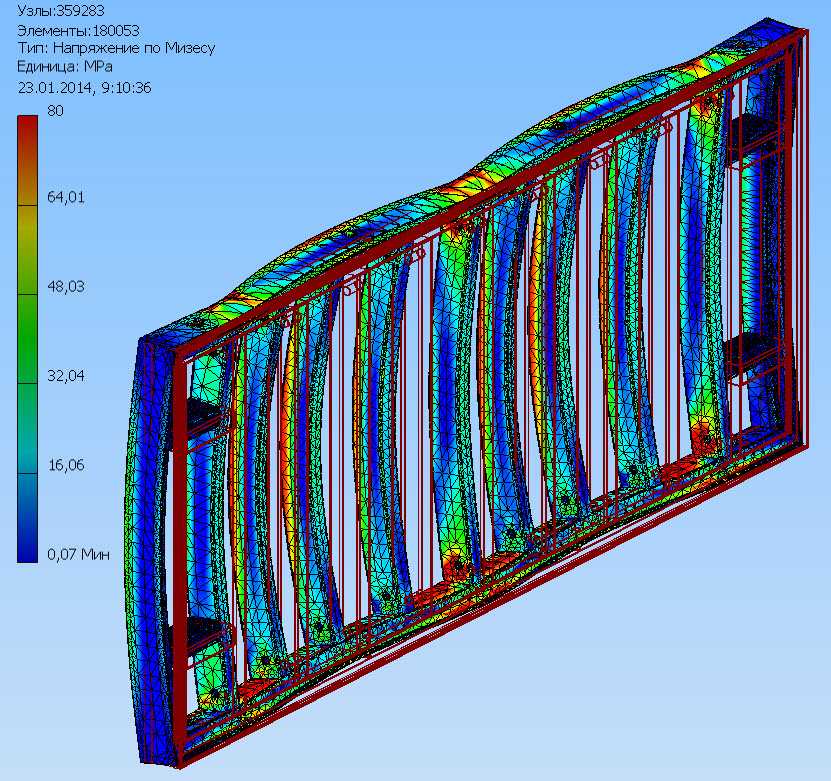
Task: Click the timestamp '23.01.2014, 9:10:36'
Action: tap(84, 88)
